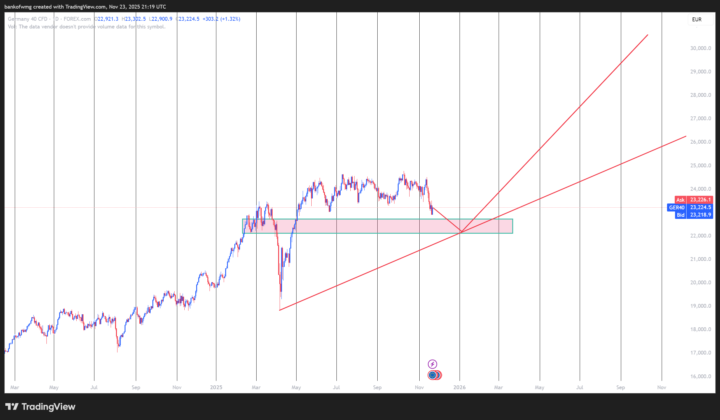Click the volume data vendor warning text

click(x=86, y=27)
